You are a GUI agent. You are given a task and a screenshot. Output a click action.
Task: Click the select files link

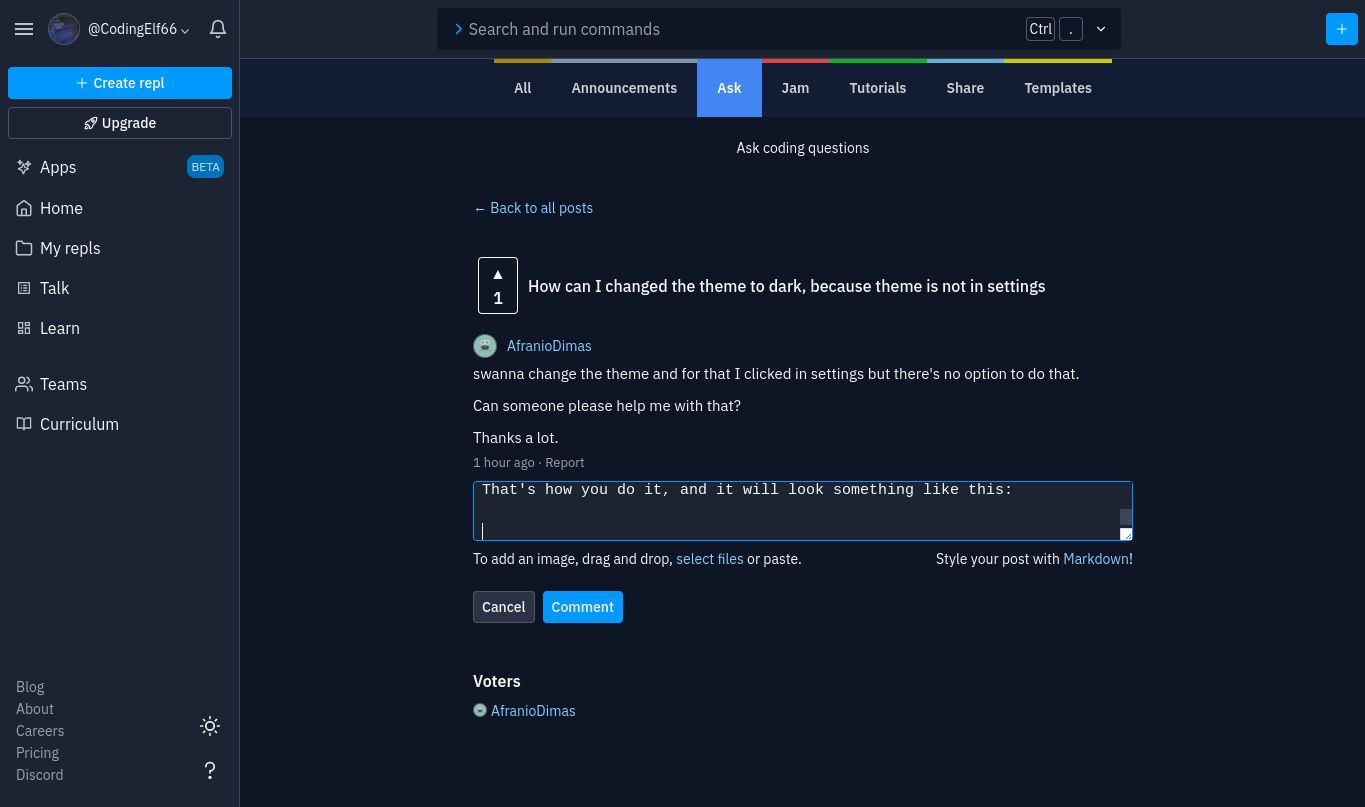(710, 559)
